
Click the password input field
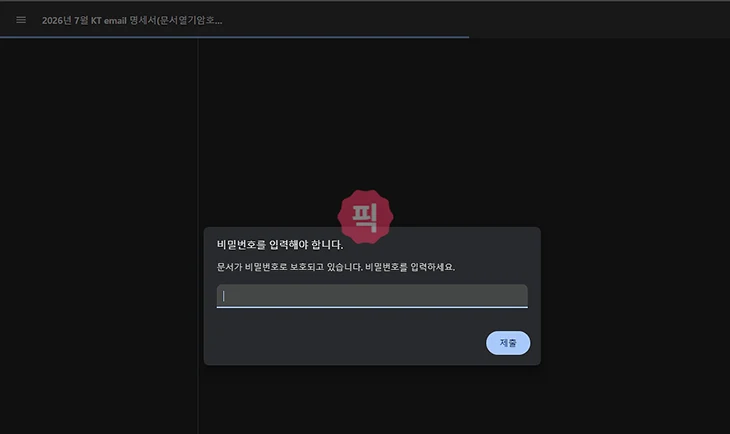coord(372,296)
